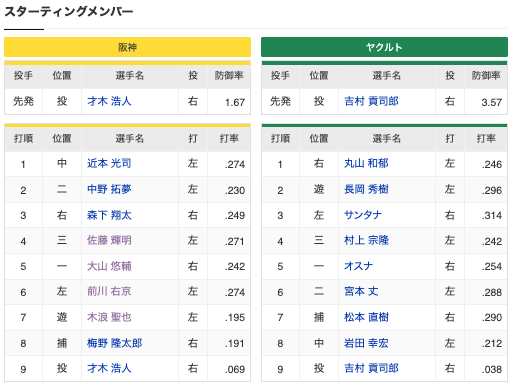Open Hanshin starting pitcher 才木 浩人 link
The image size is (512, 392).
tap(109, 101)
